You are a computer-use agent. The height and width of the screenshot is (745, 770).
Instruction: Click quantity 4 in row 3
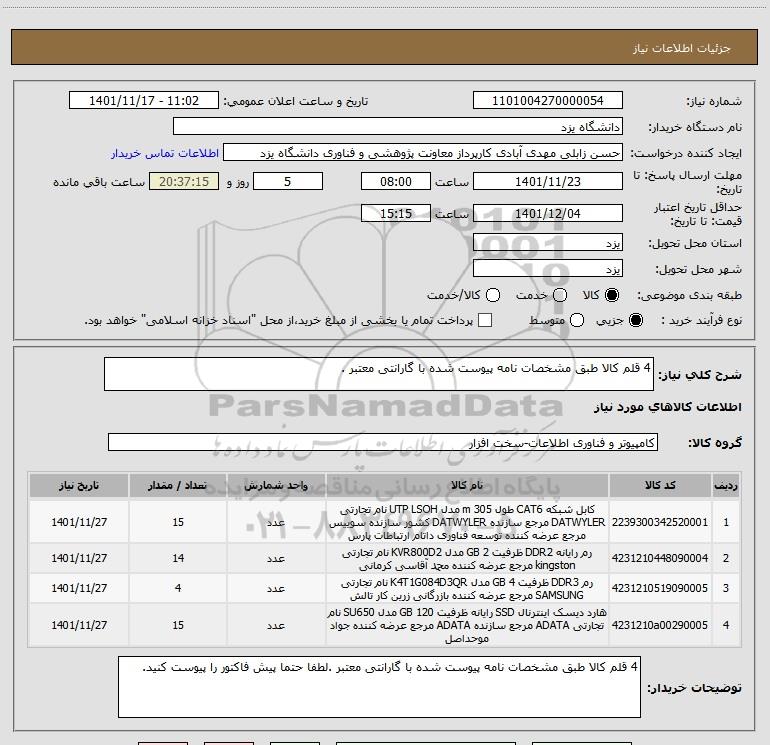tap(178, 588)
